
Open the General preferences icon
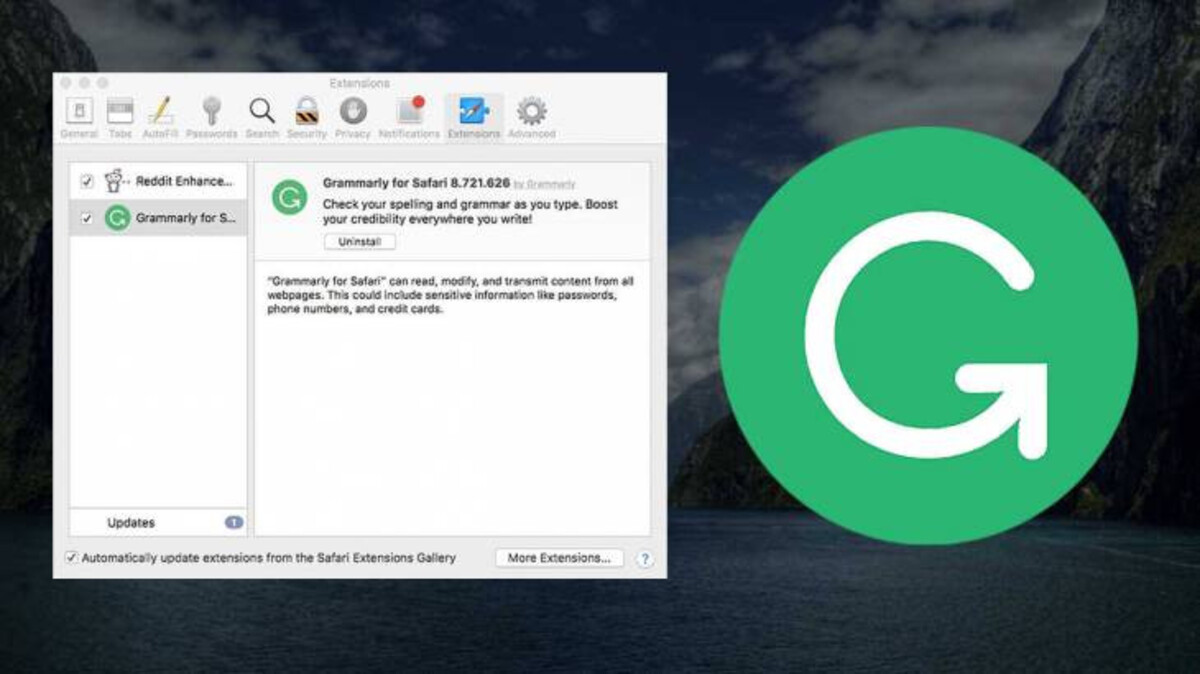(x=78, y=110)
